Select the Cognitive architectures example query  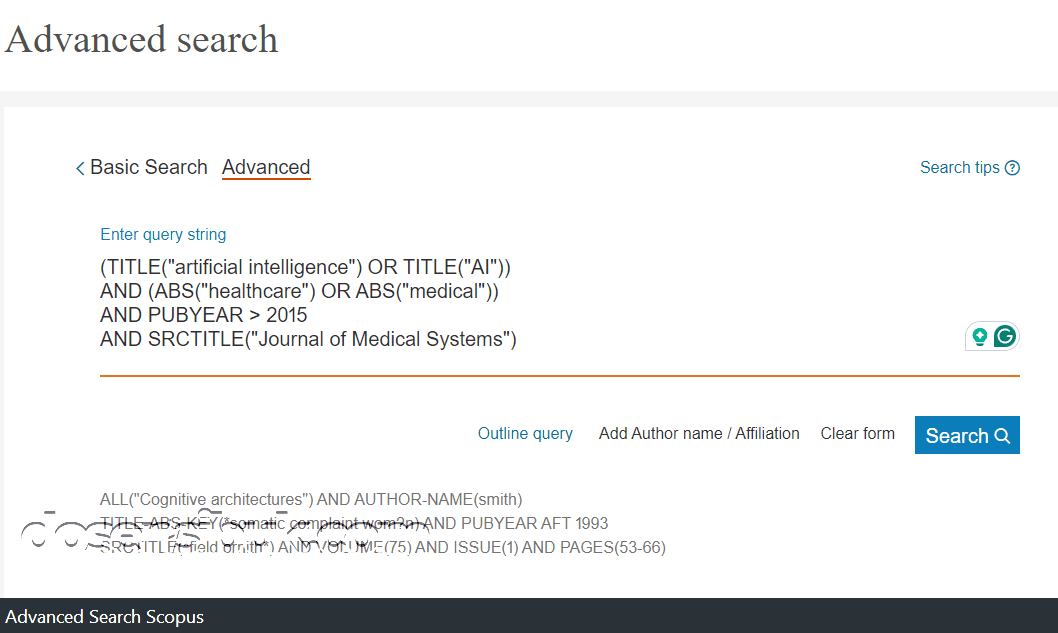click(x=311, y=499)
